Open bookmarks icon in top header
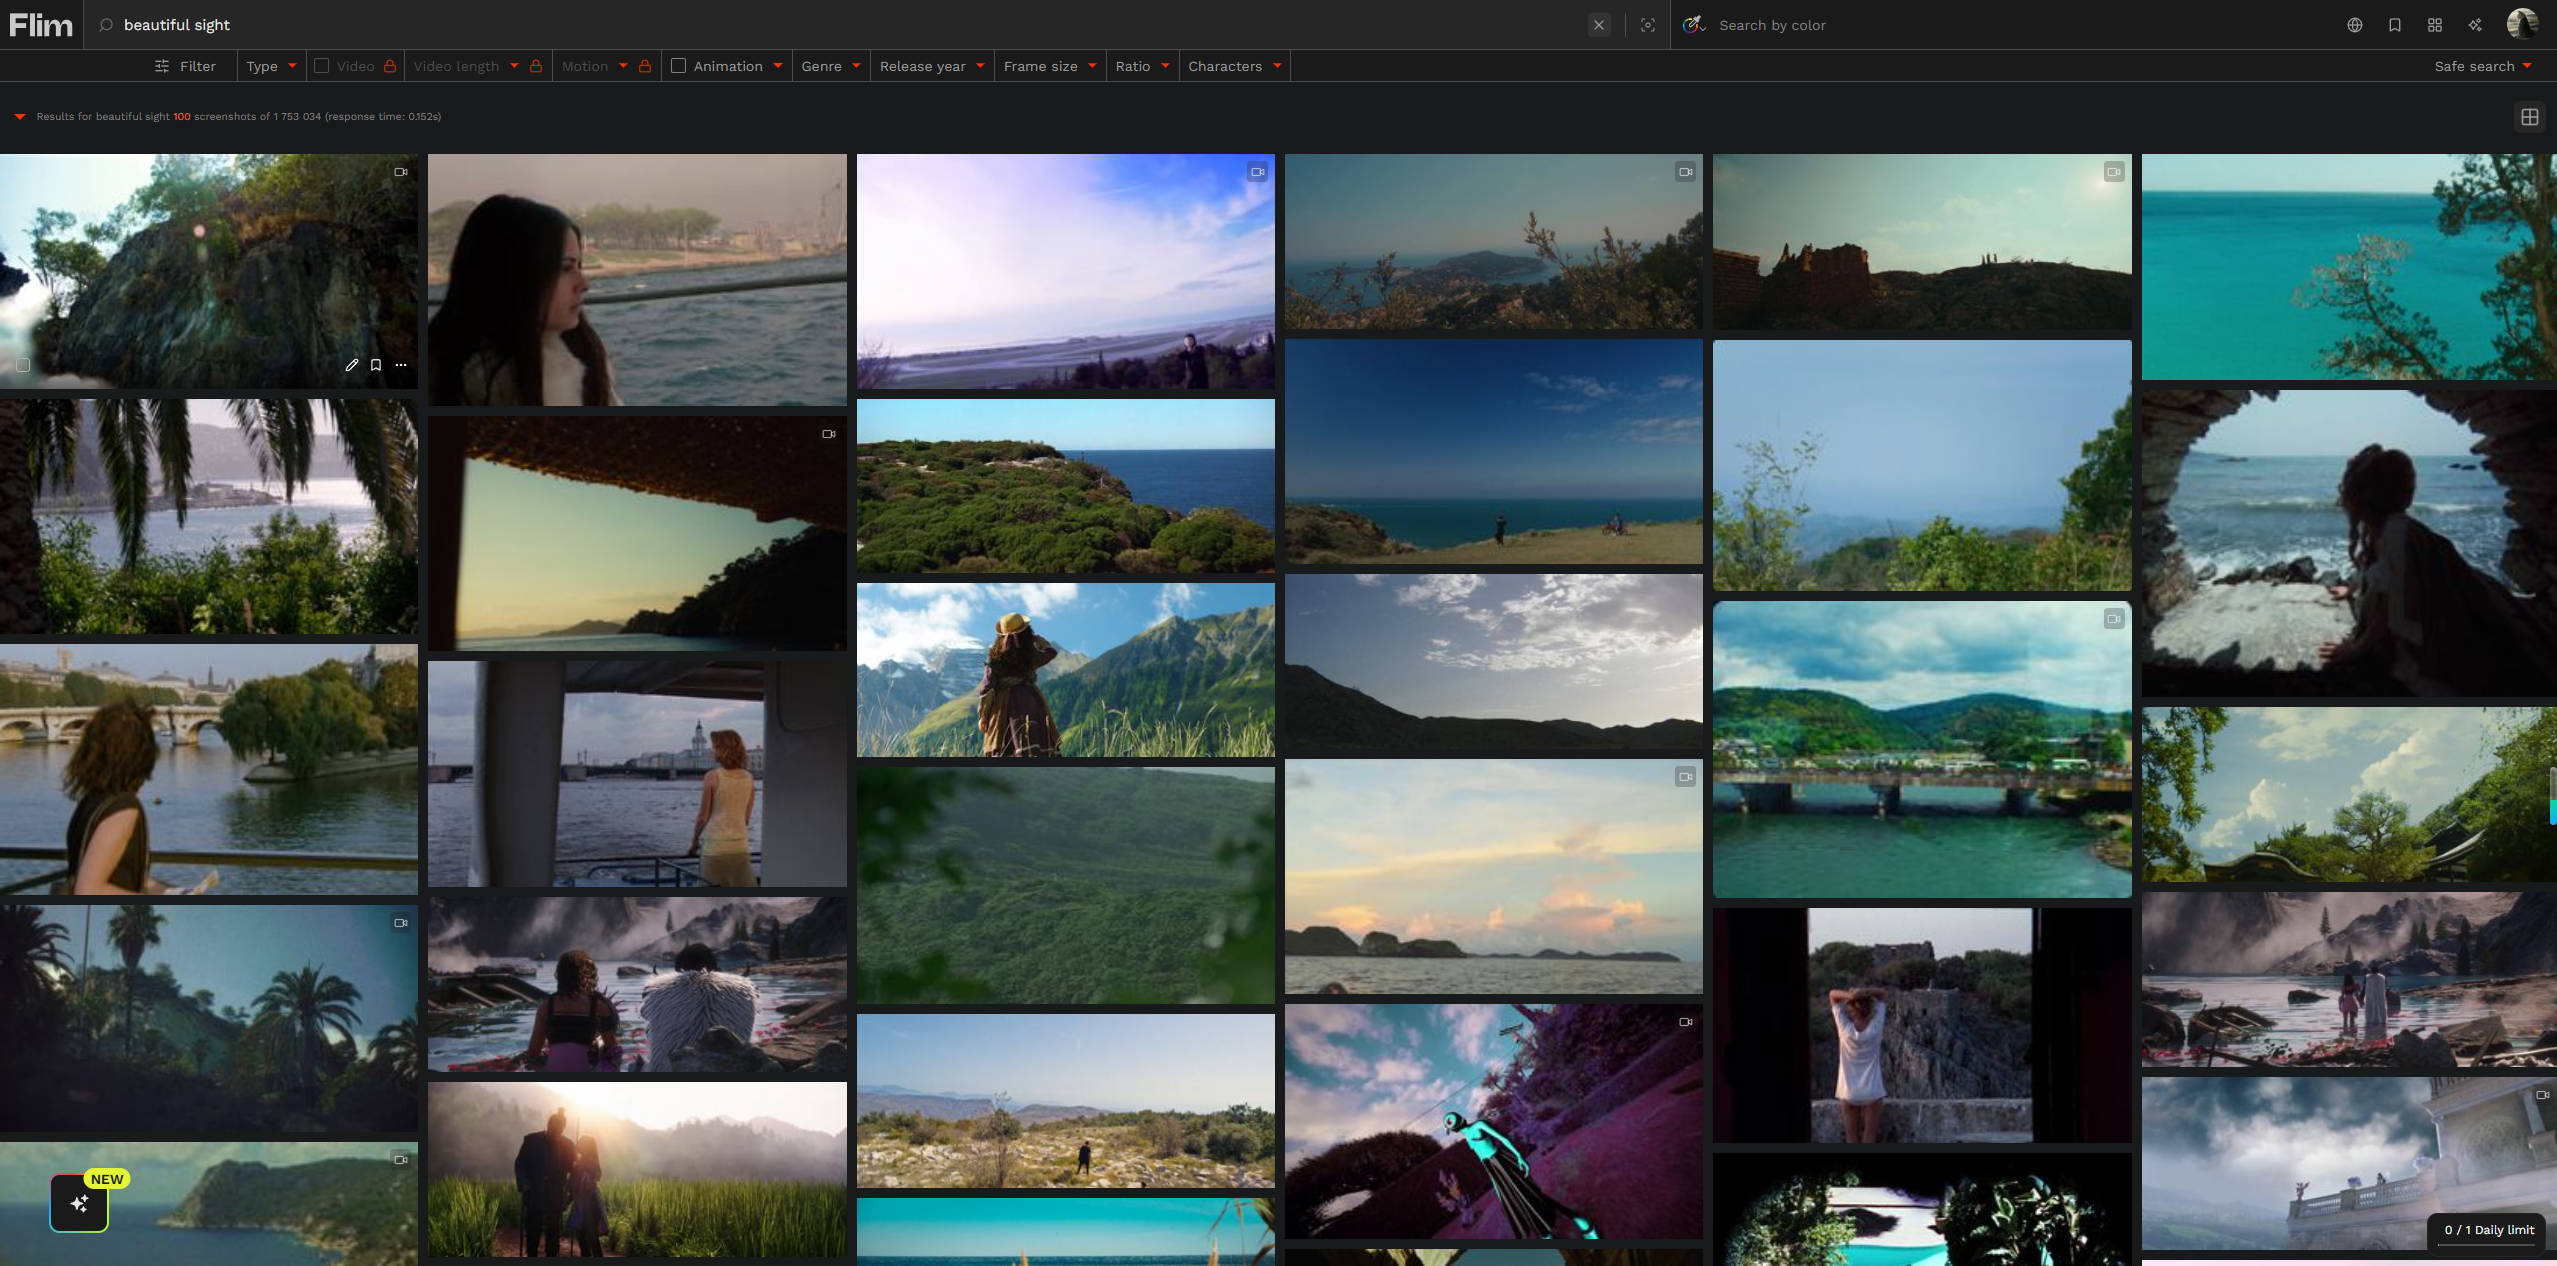This screenshot has height=1266, width=2557. [2395, 25]
